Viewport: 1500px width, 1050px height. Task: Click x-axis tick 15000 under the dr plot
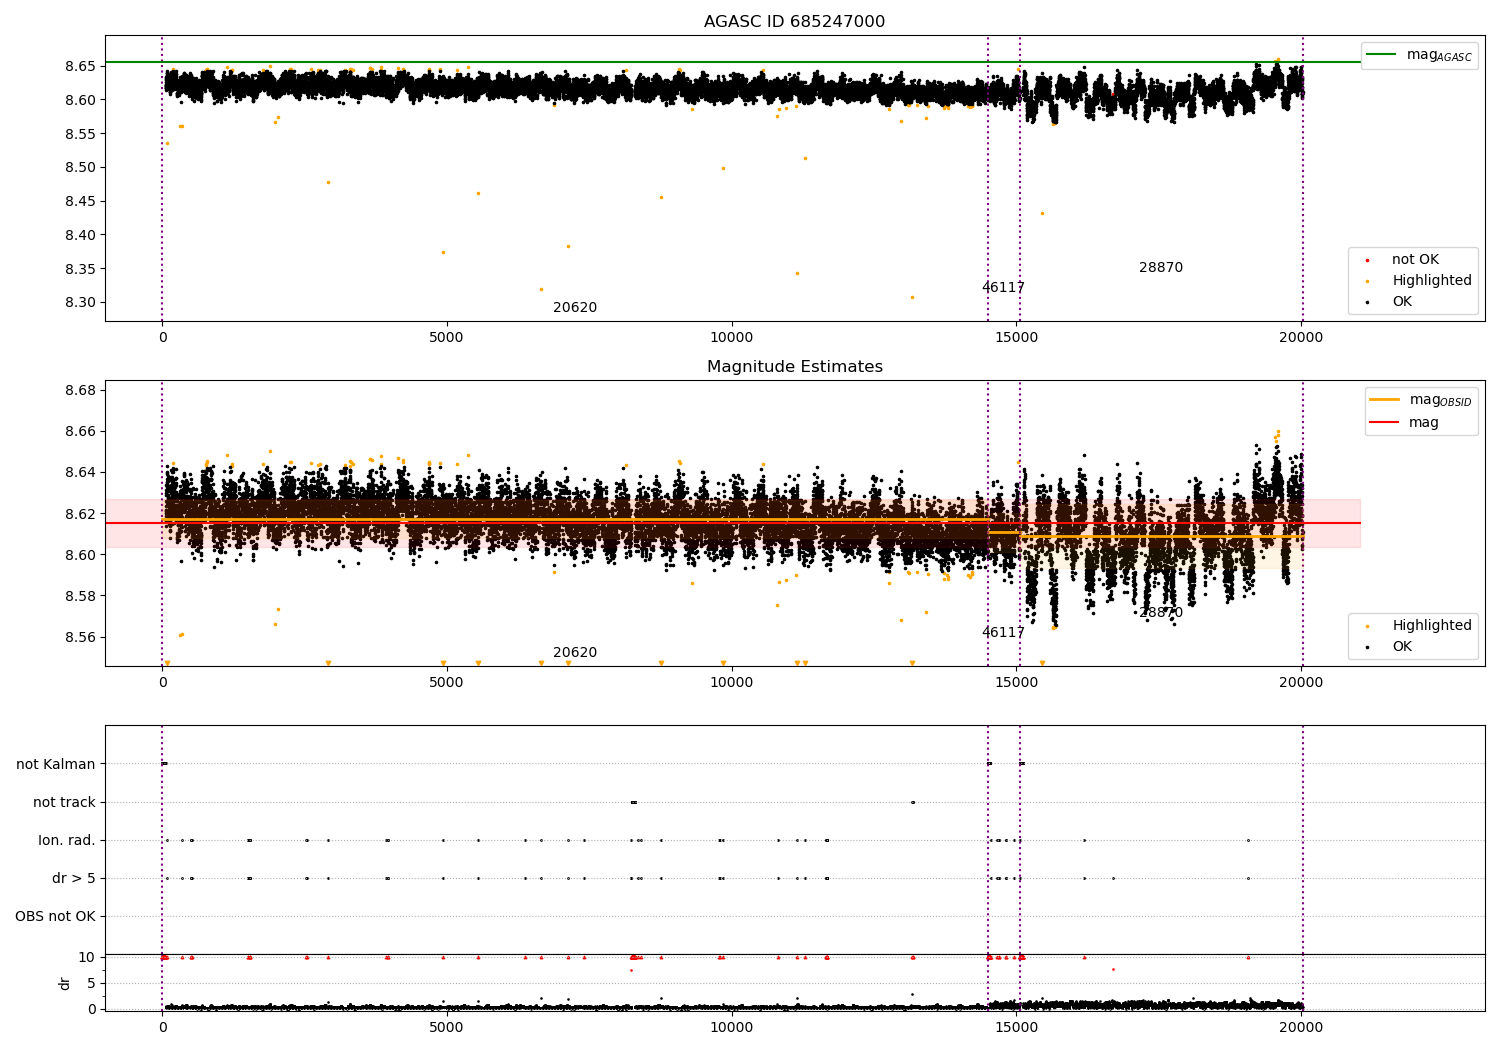pos(1016,1028)
